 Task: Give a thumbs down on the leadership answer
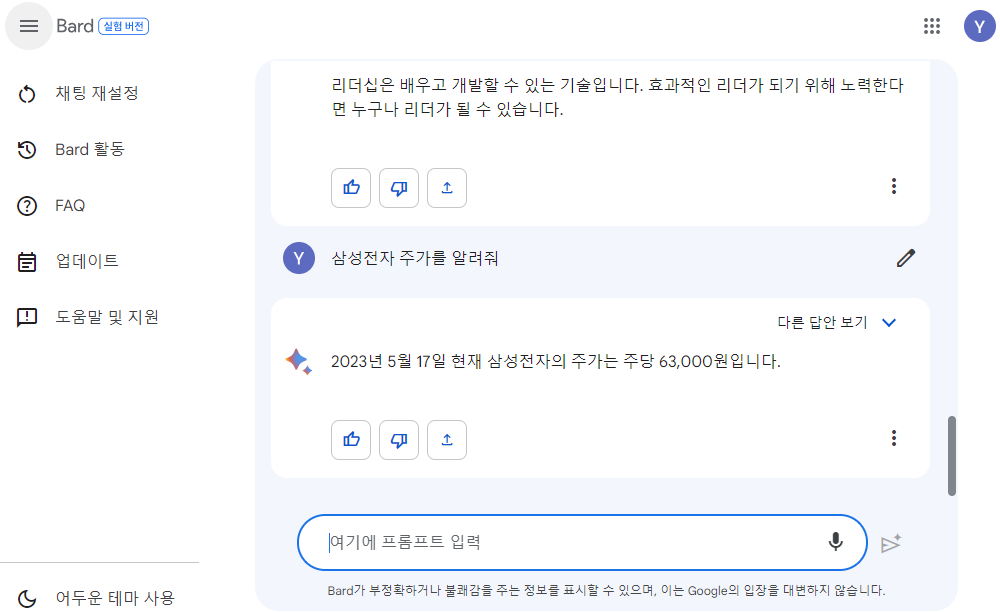tap(398, 187)
